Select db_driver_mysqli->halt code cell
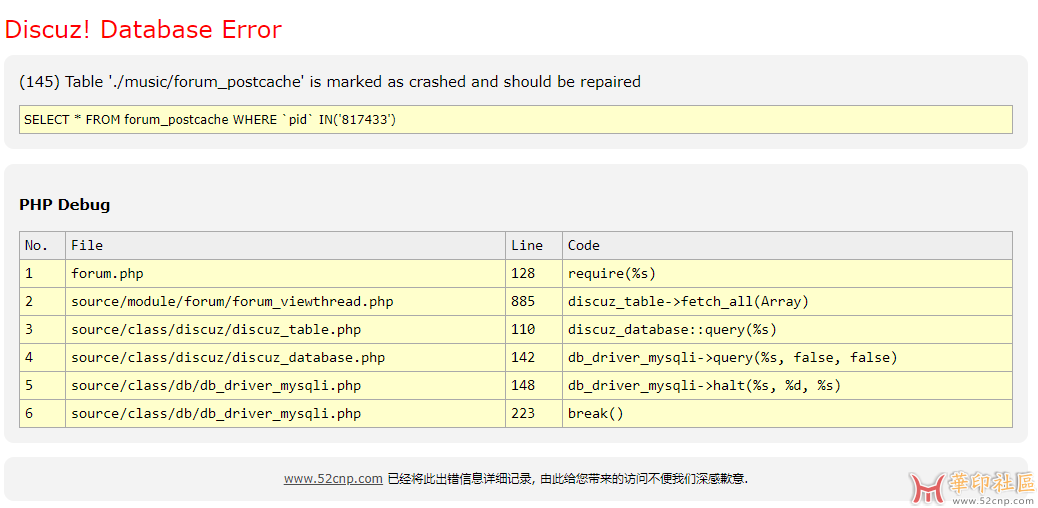Viewport: 1038px width, 508px height. pyautogui.click(x=788, y=385)
